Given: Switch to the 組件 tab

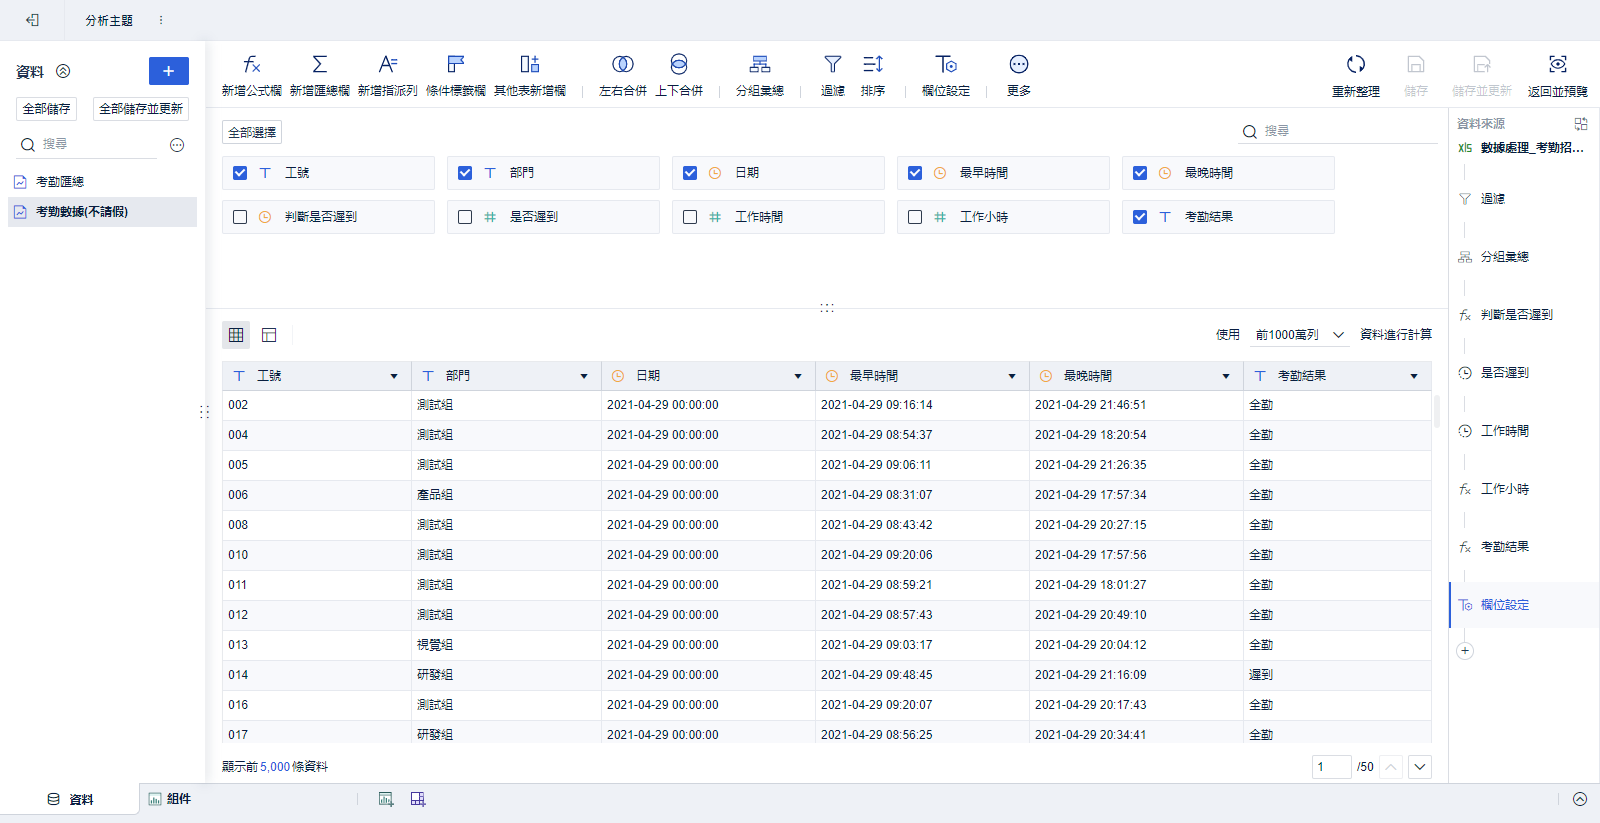Looking at the screenshot, I should pyautogui.click(x=170, y=799).
